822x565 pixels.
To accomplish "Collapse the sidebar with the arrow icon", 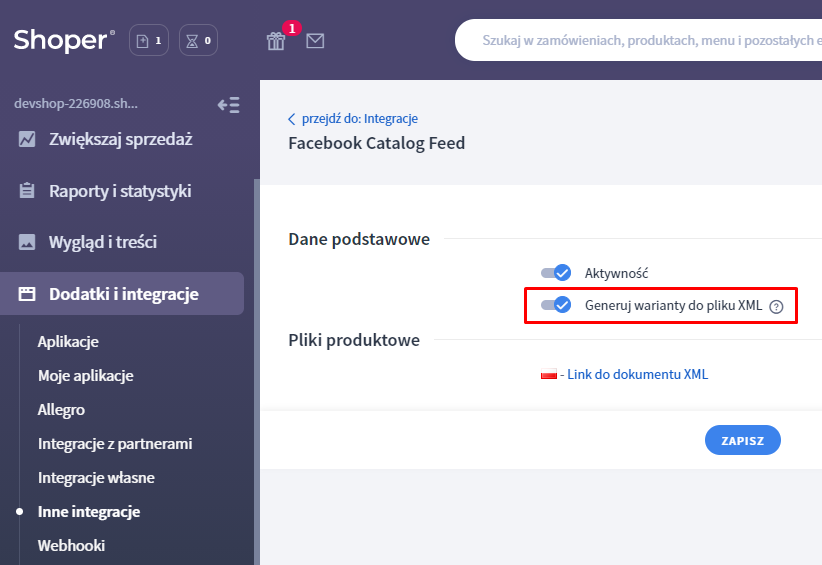I will (x=228, y=104).
